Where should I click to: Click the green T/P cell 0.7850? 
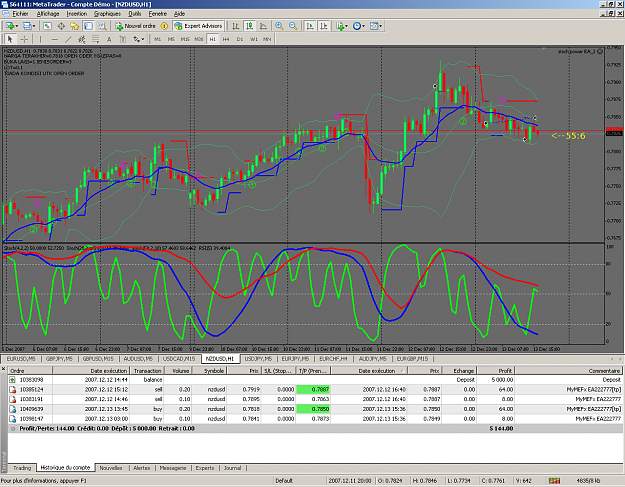tap(313, 409)
